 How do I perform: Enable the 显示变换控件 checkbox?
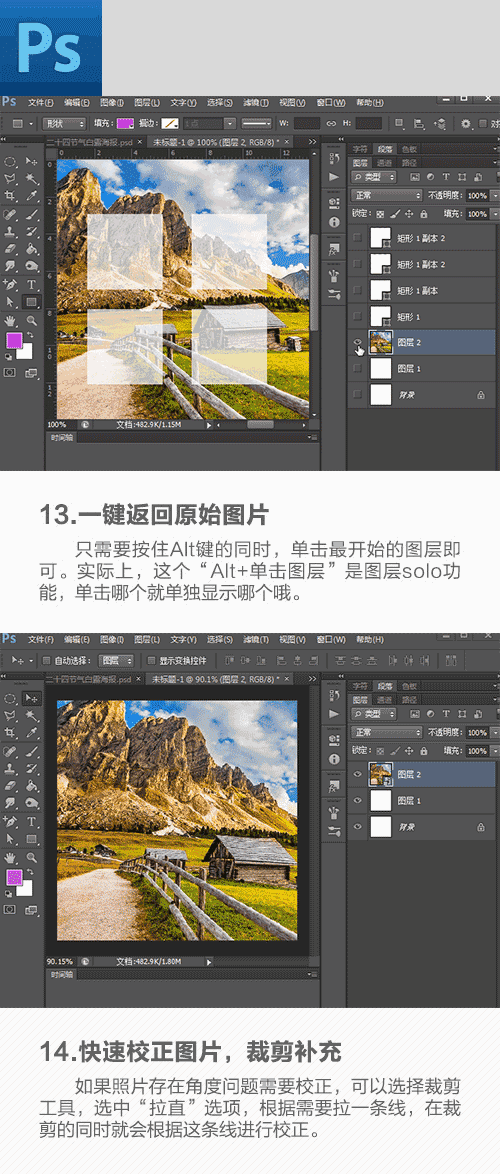(x=150, y=660)
